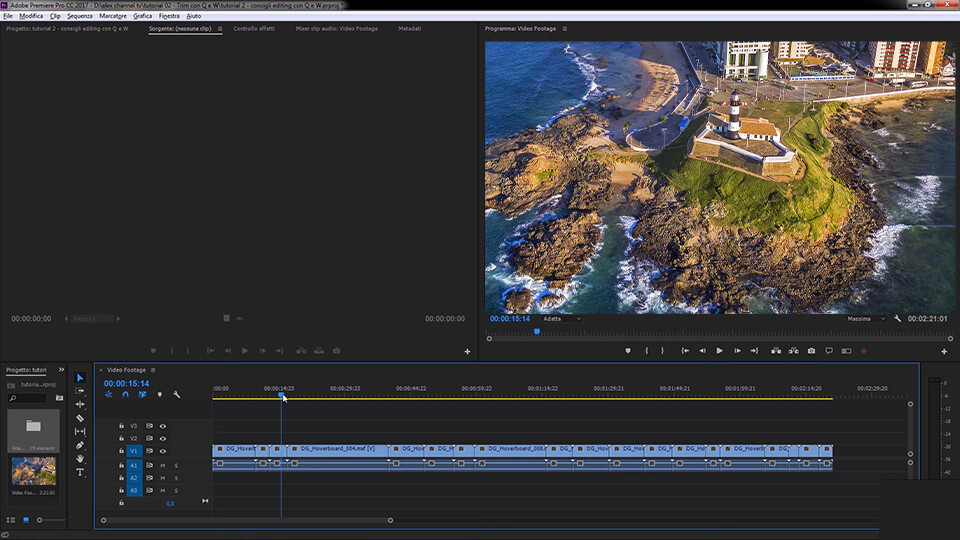The height and width of the screenshot is (540, 960).
Task: Open Source Monitor button editor plus
Action: 467,351
